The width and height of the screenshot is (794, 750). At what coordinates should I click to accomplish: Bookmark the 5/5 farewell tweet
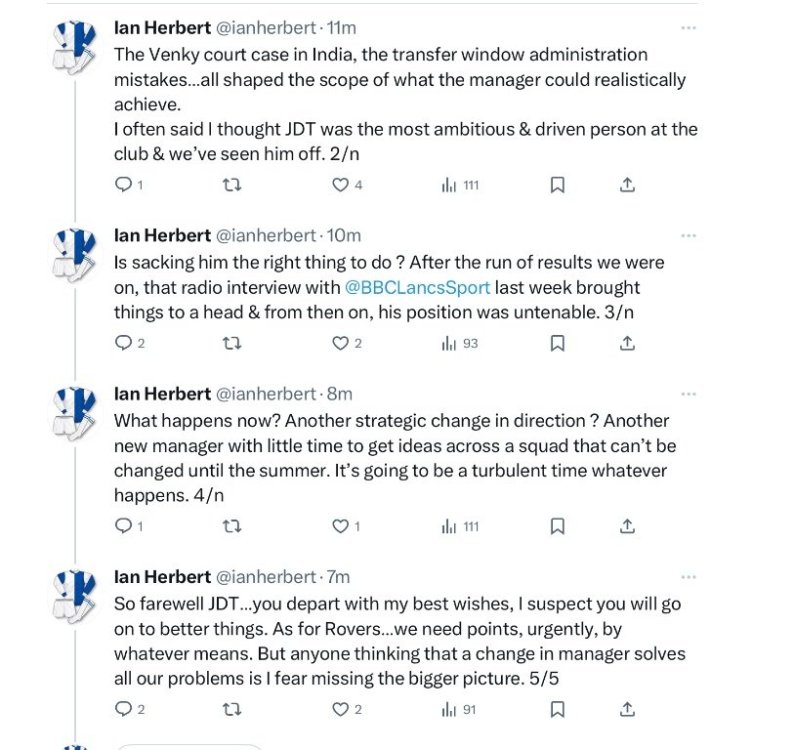click(558, 709)
